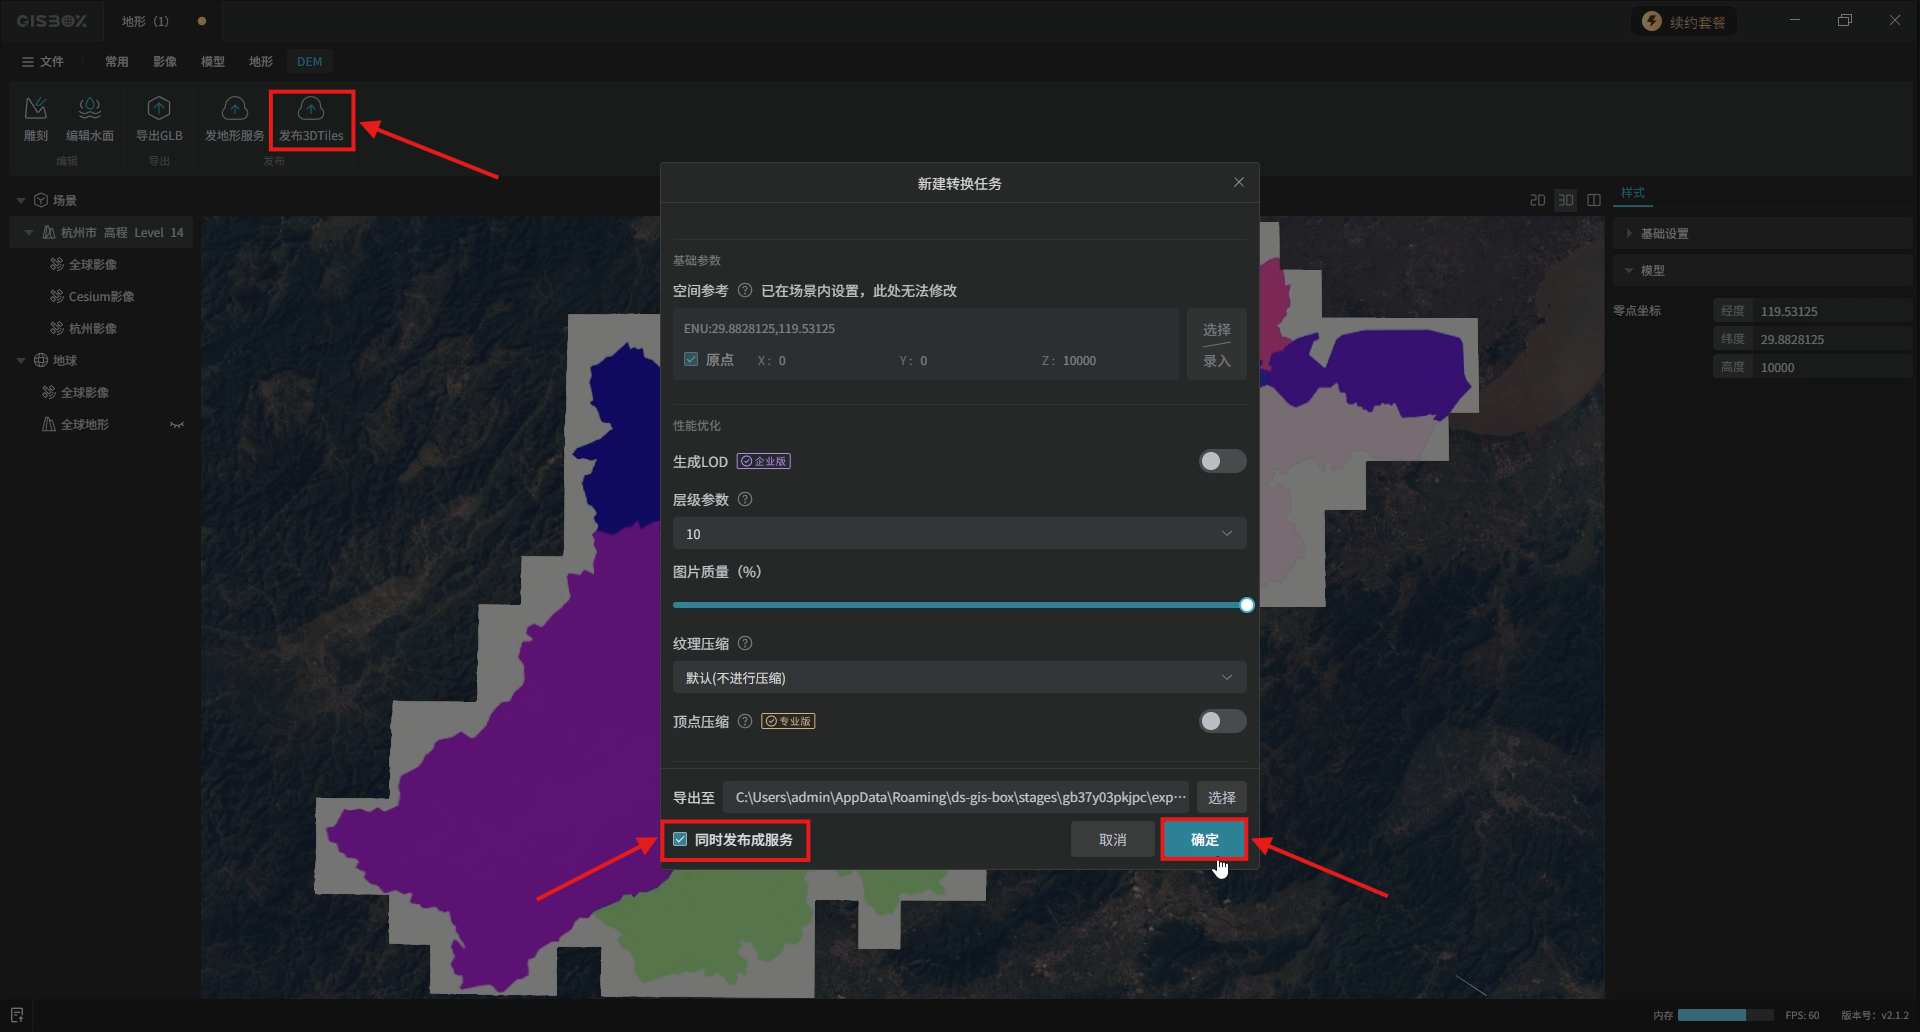
Task: Click the split-view layout icon
Action: coord(1594,200)
